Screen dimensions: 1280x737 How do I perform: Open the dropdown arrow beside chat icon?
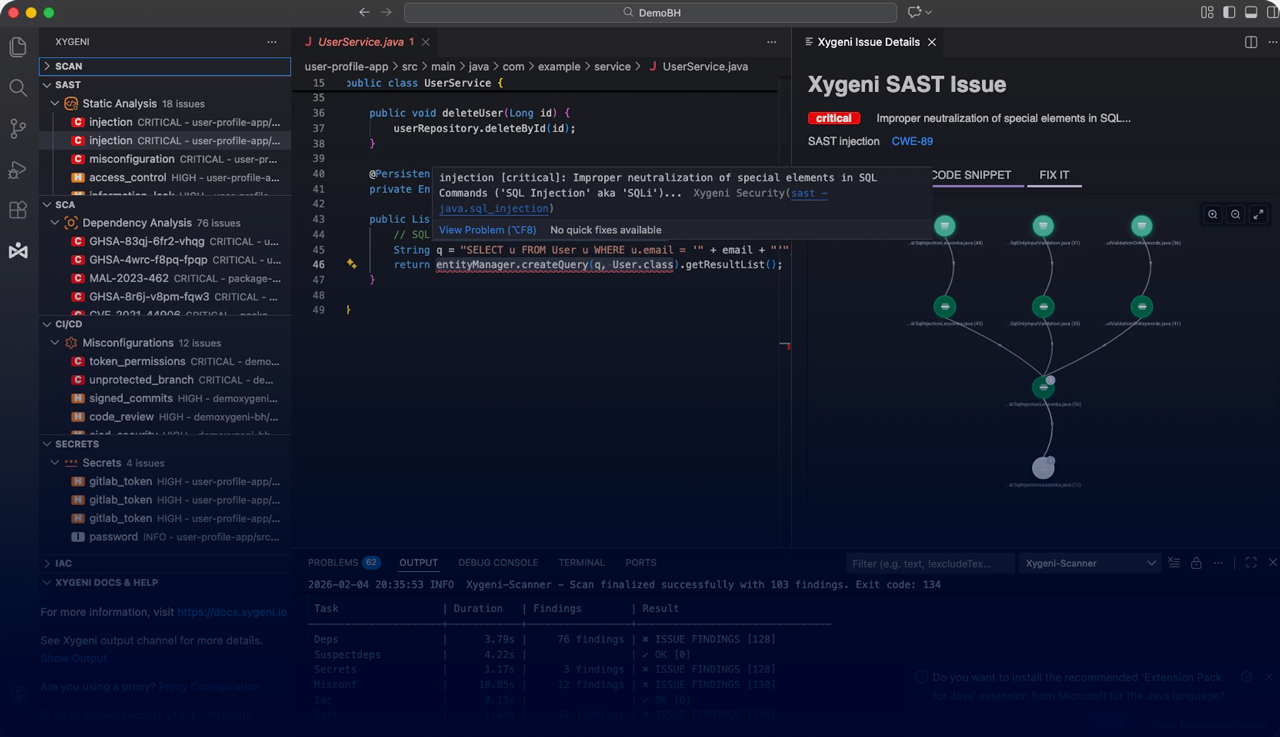click(929, 12)
